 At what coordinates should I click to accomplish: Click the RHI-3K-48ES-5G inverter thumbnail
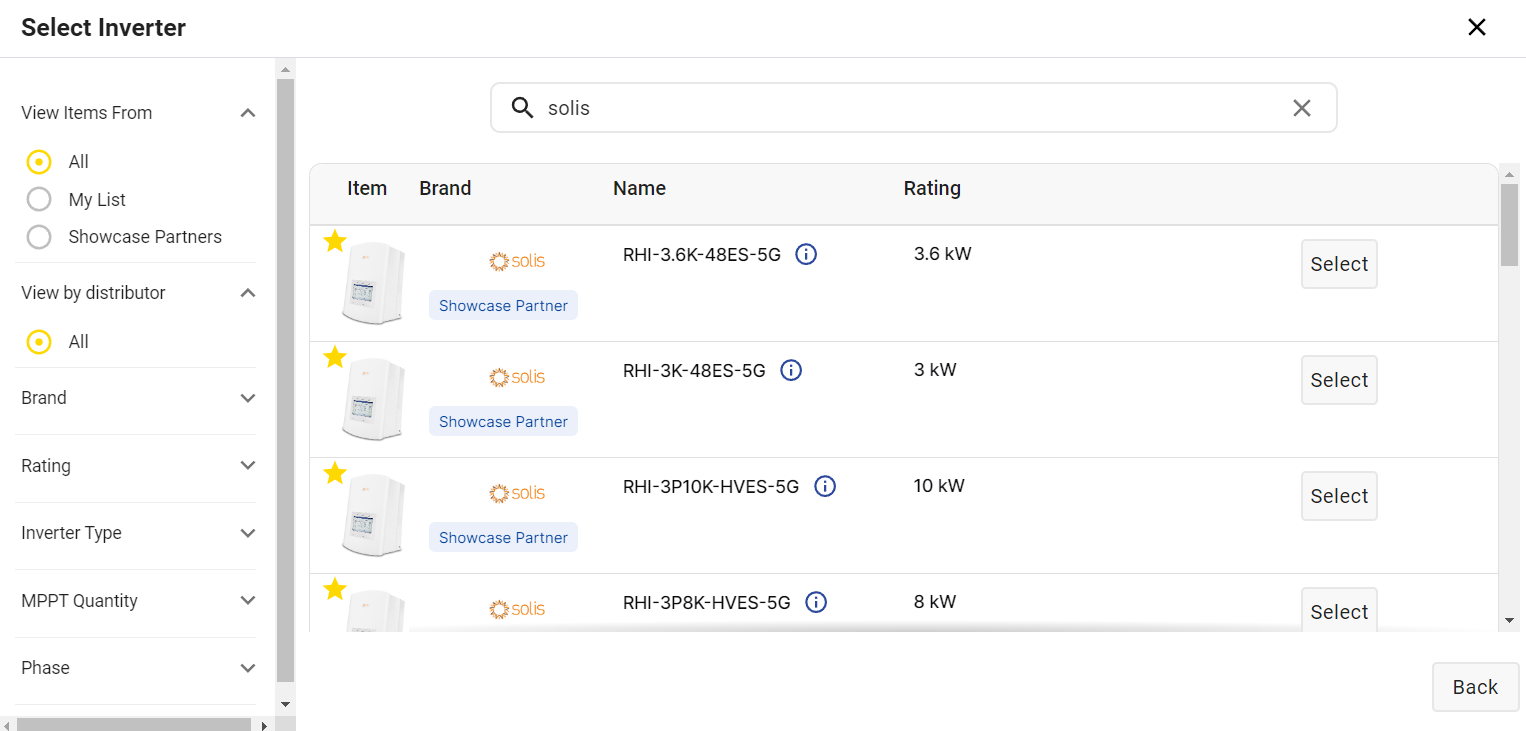[374, 401]
